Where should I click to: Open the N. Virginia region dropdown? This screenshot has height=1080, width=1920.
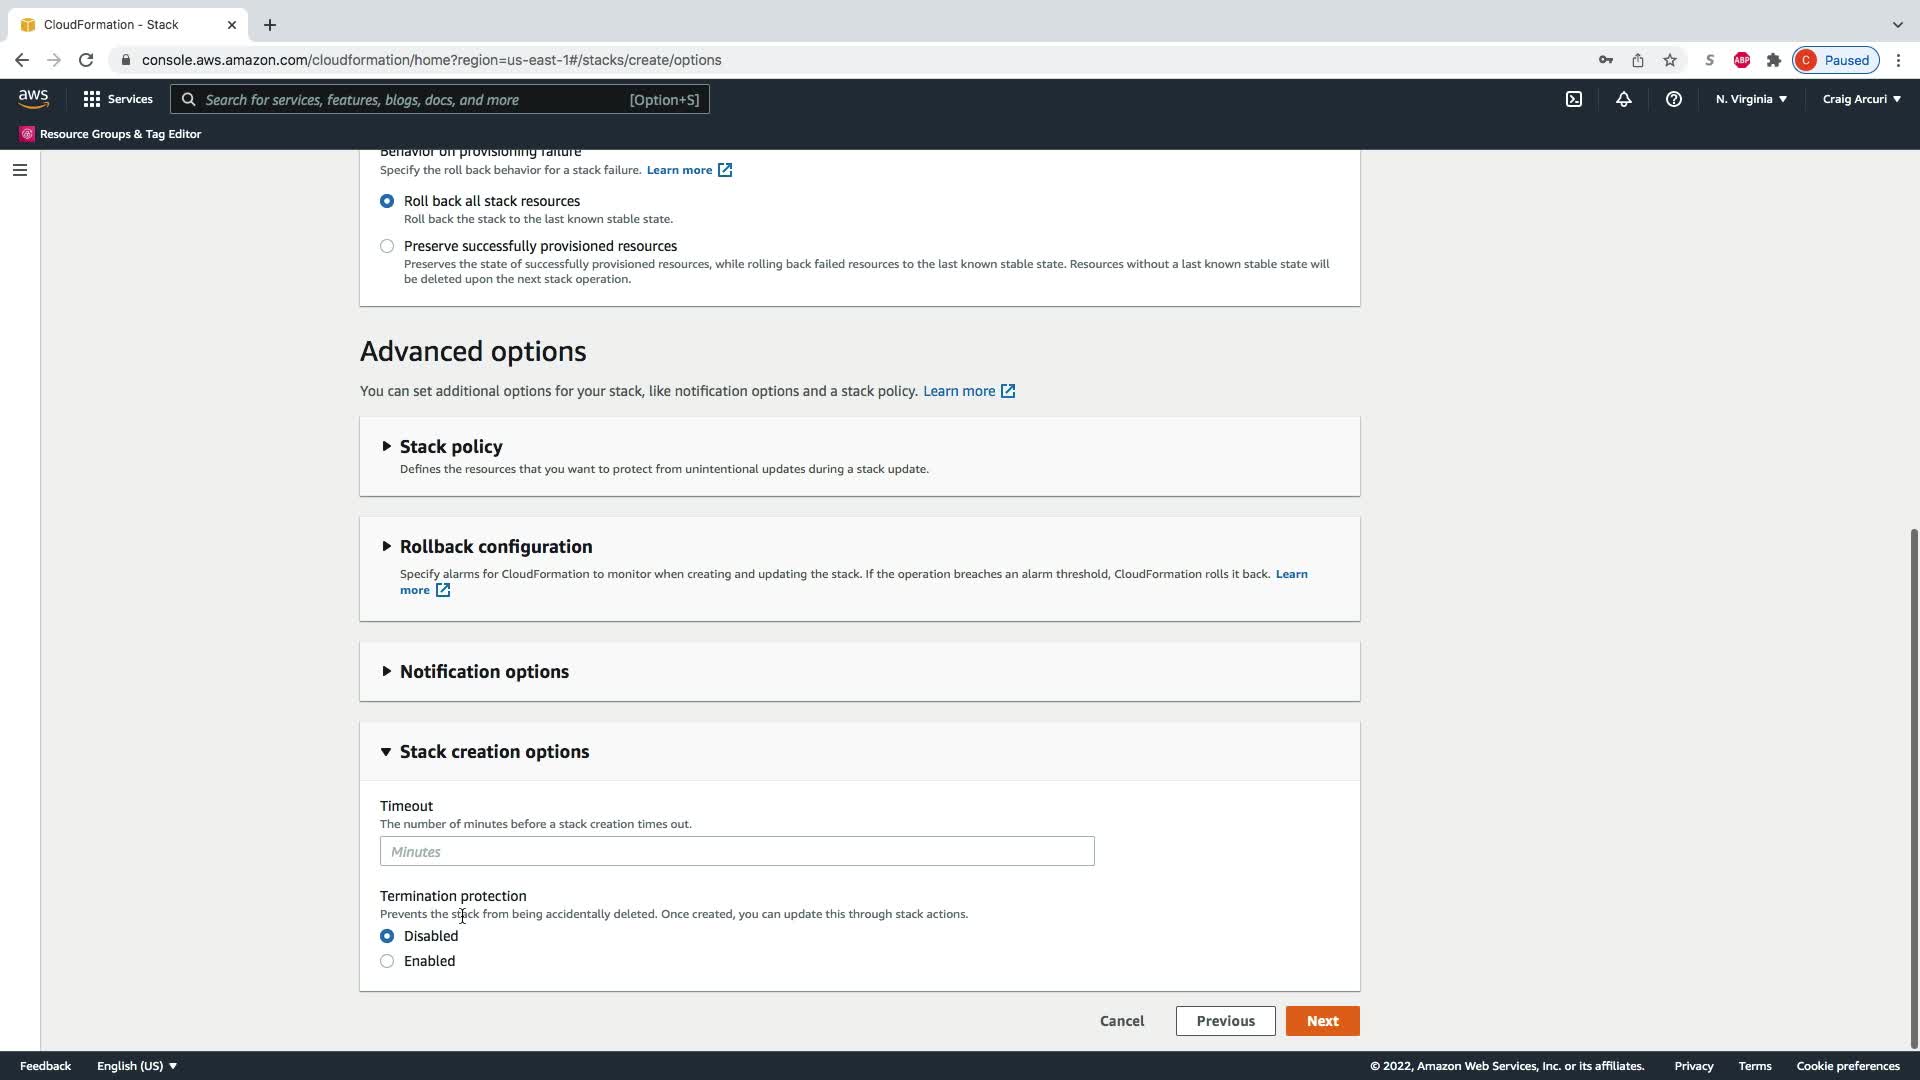click(x=1750, y=99)
